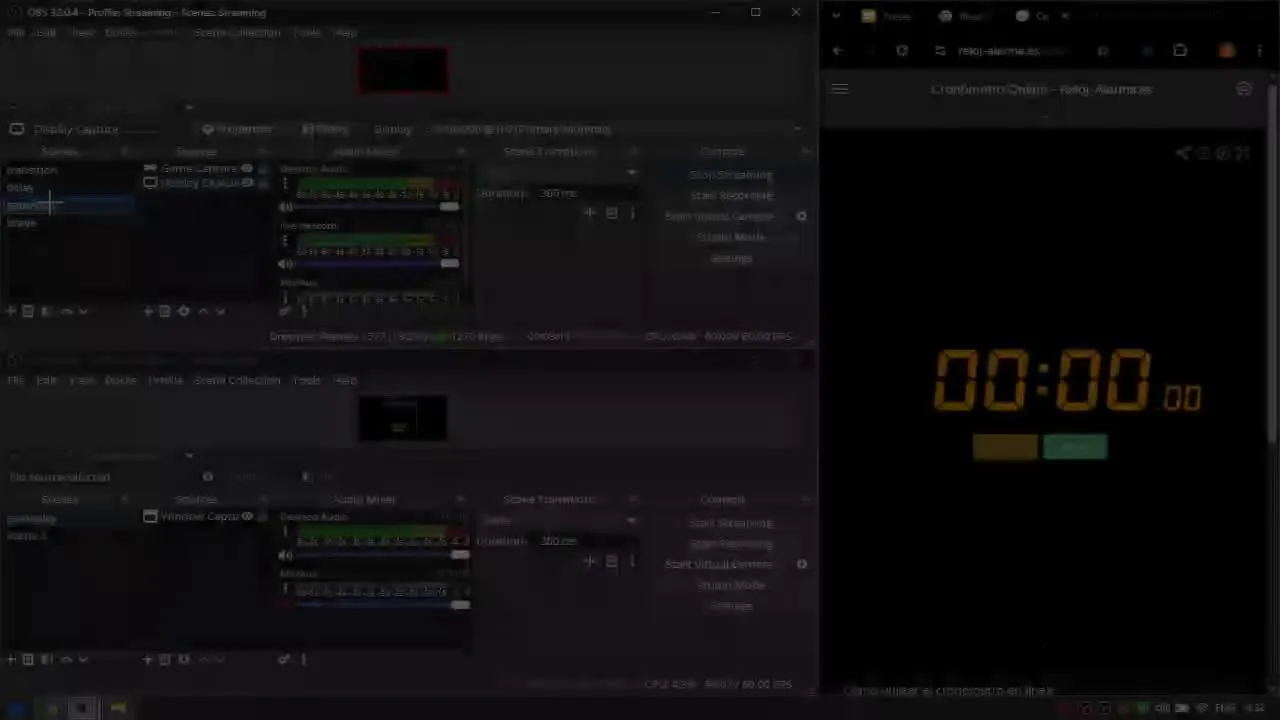
Task: Open virtual camera settings gear in lower OBS window
Action: 801,564
